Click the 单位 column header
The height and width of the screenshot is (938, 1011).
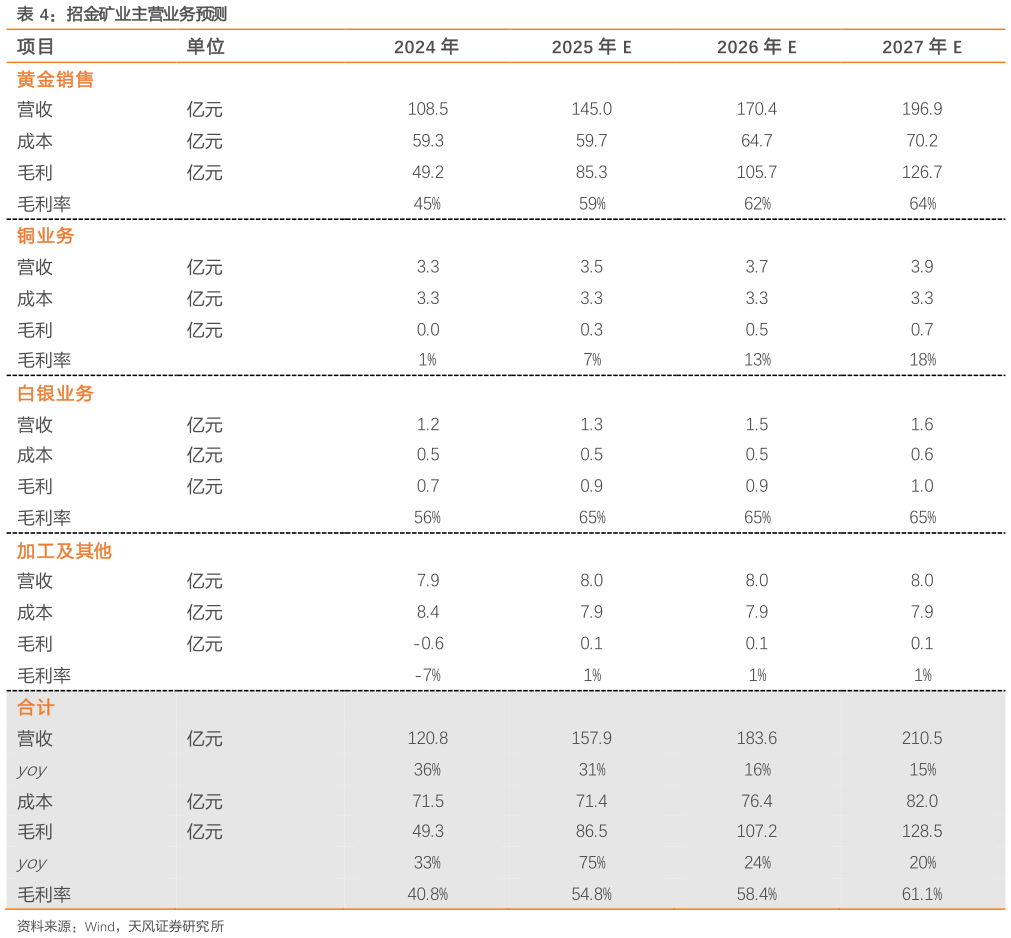[205, 47]
